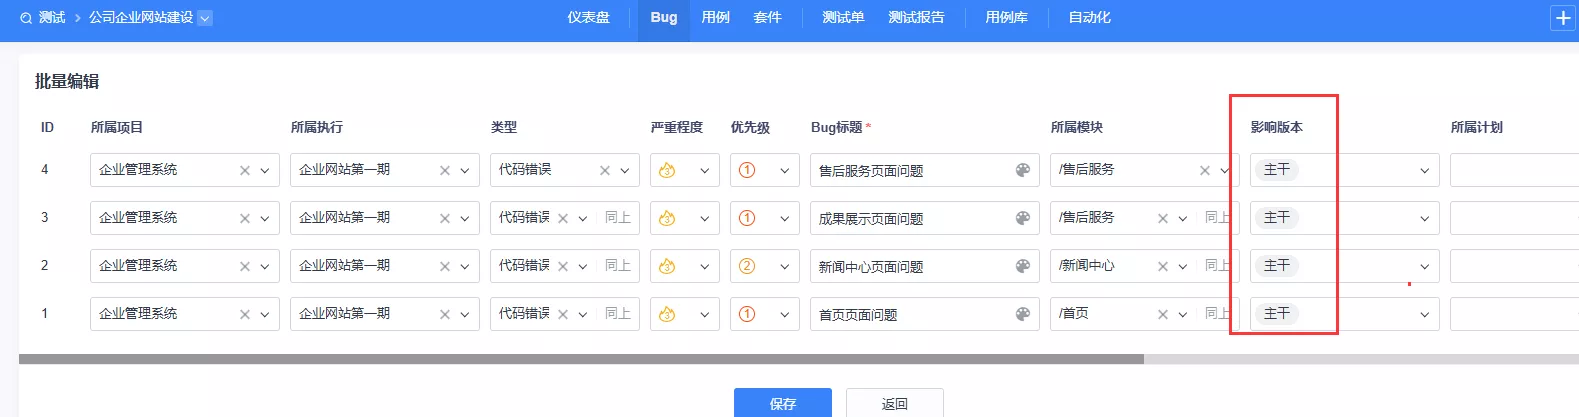Clear the /新闻中心 module selection

[x=1163, y=266]
